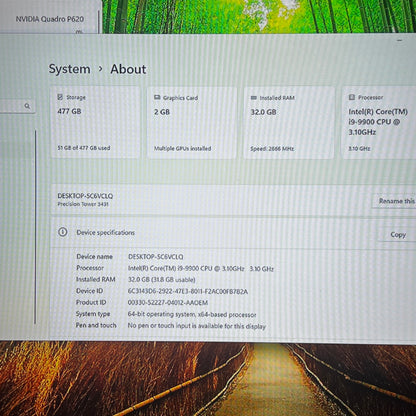Screen dimensions: 416x416
Task: Click the search magnifier icon
Action: click(x=27, y=106)
